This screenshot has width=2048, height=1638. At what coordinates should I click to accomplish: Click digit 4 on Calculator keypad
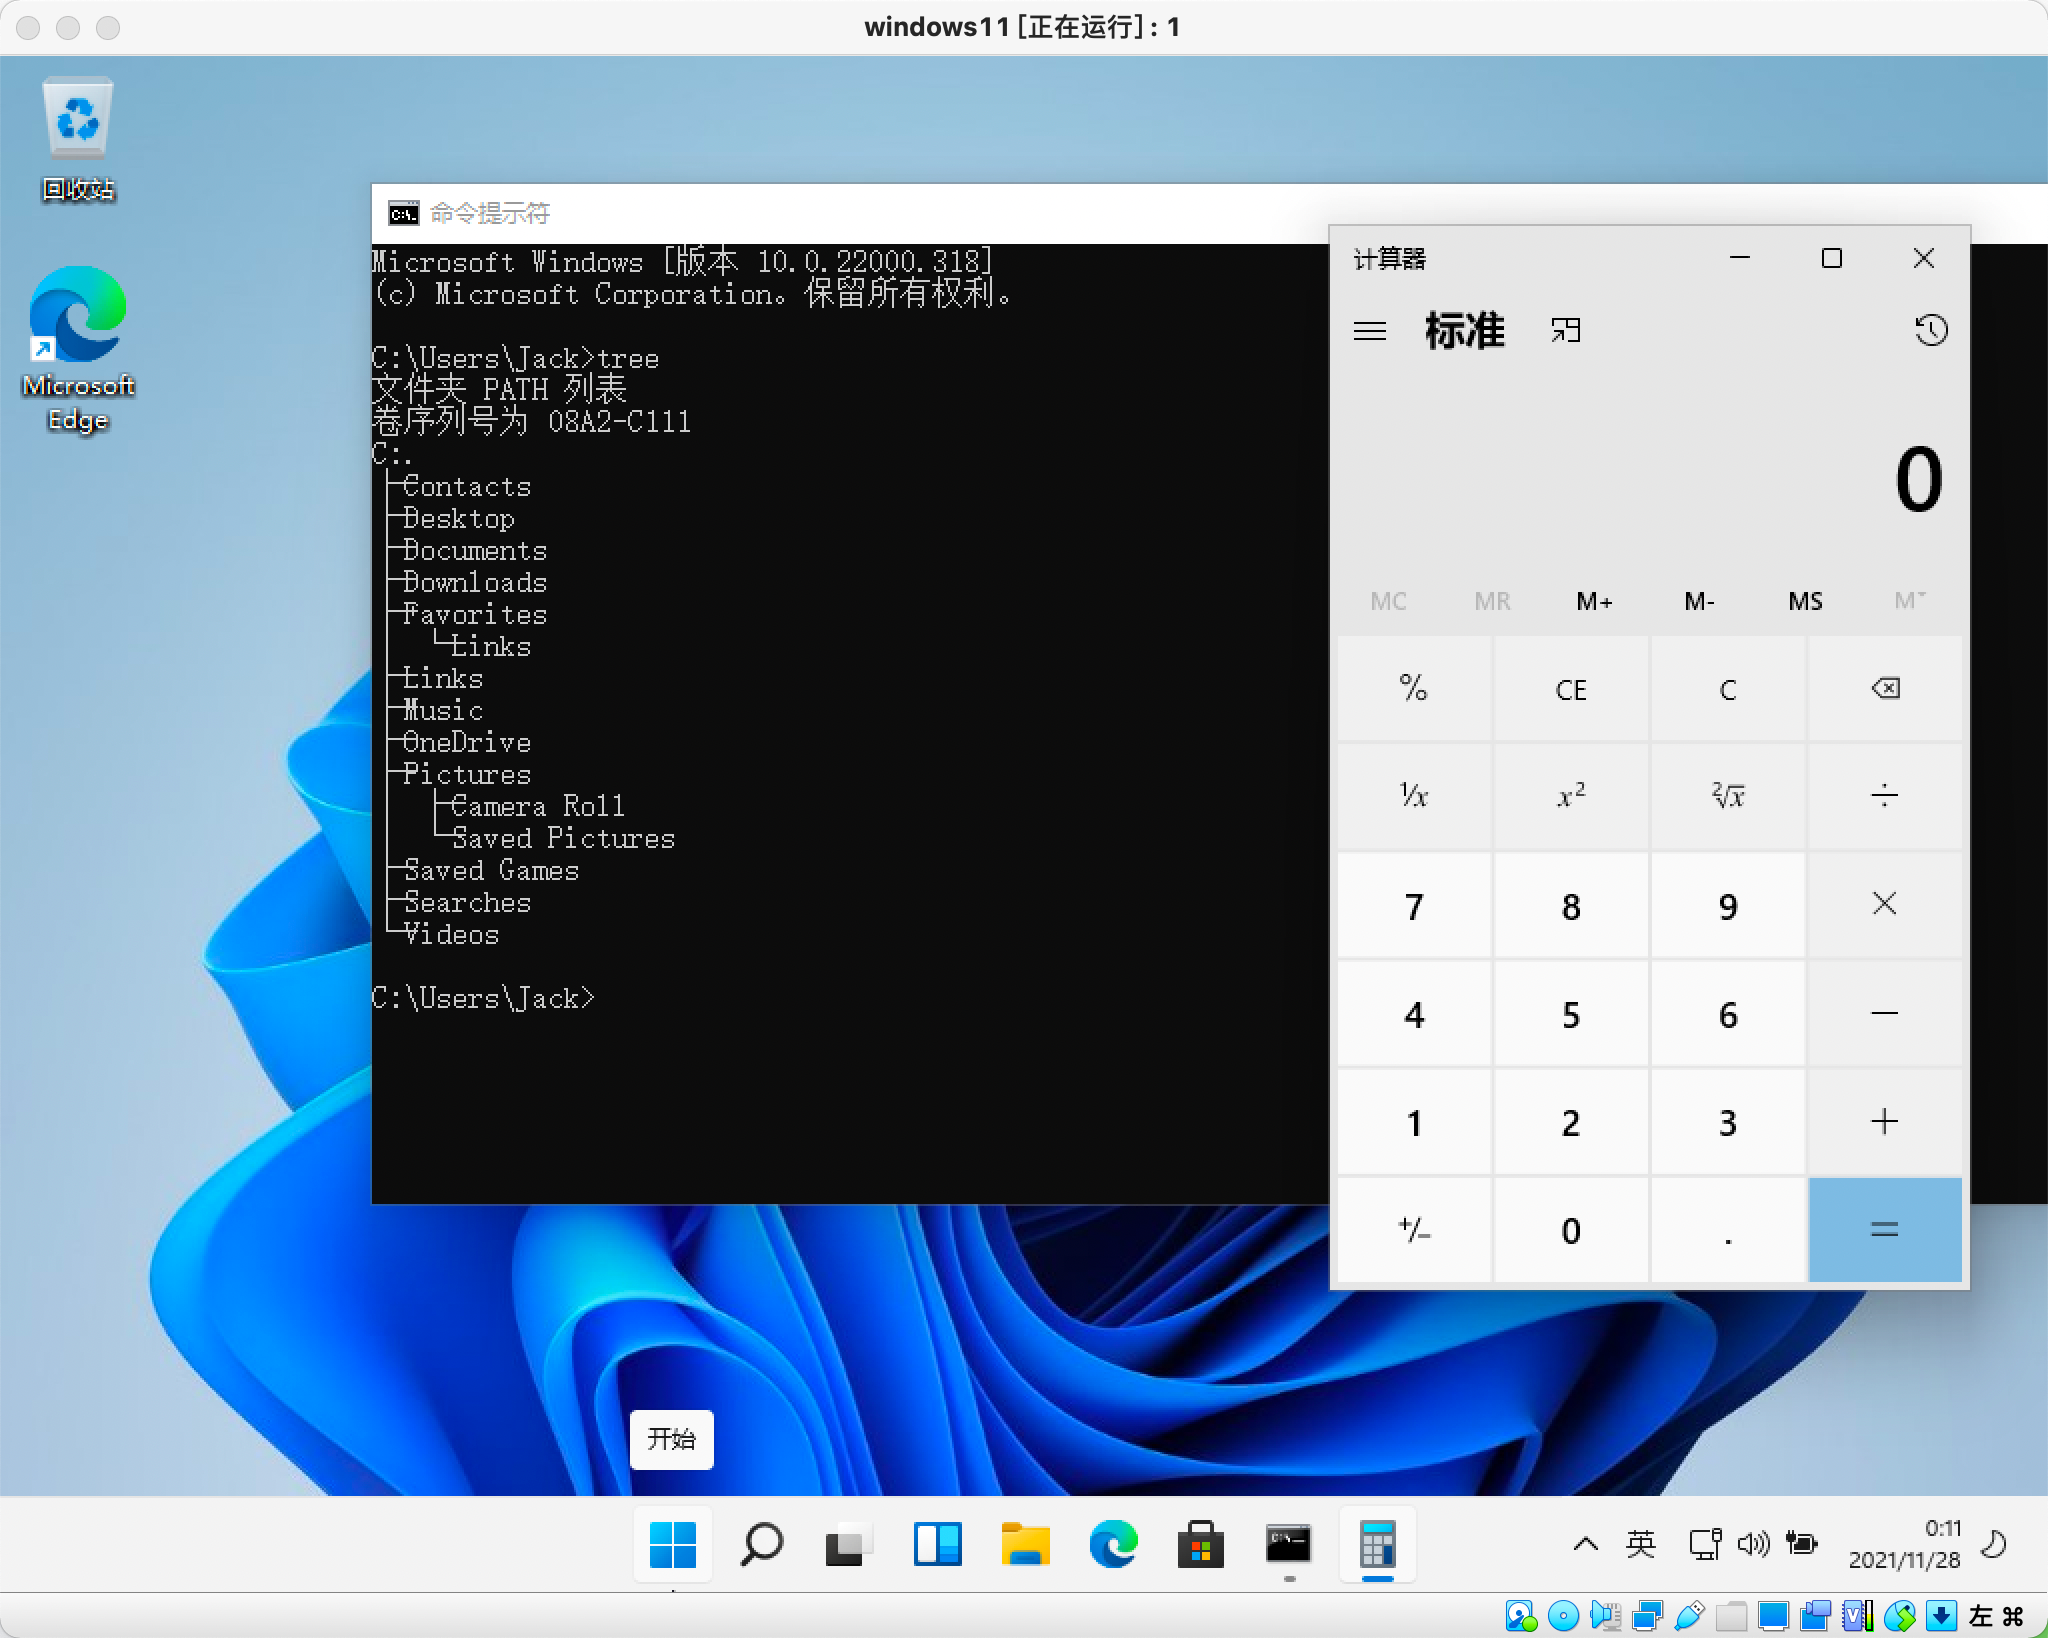click(1414, 1014)
